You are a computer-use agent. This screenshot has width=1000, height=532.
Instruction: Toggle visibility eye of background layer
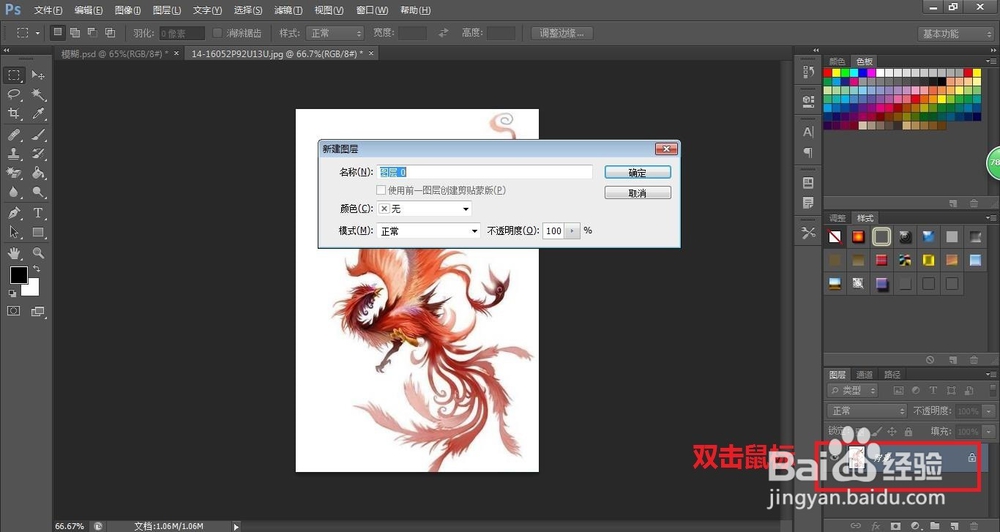click(x=834, y=457)
